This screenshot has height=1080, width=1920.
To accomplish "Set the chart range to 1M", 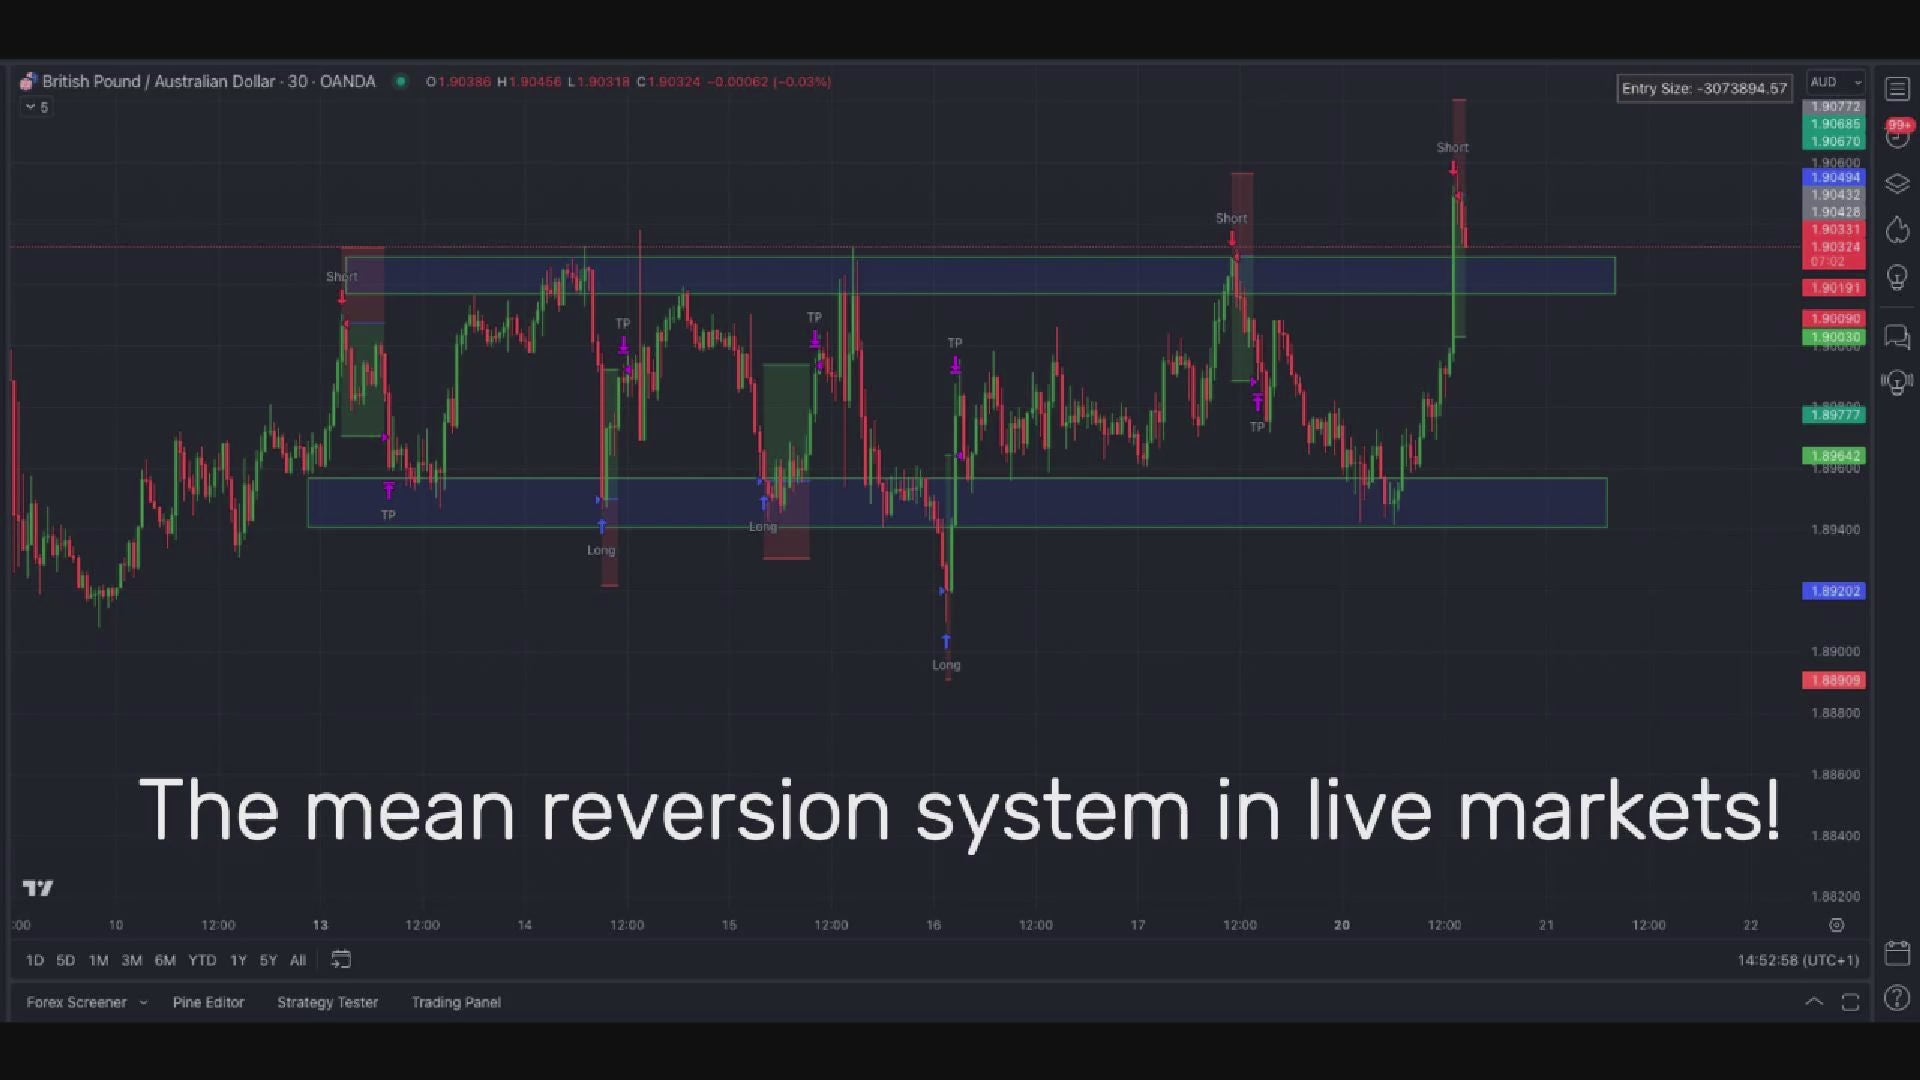I will (x=99, y=960).
